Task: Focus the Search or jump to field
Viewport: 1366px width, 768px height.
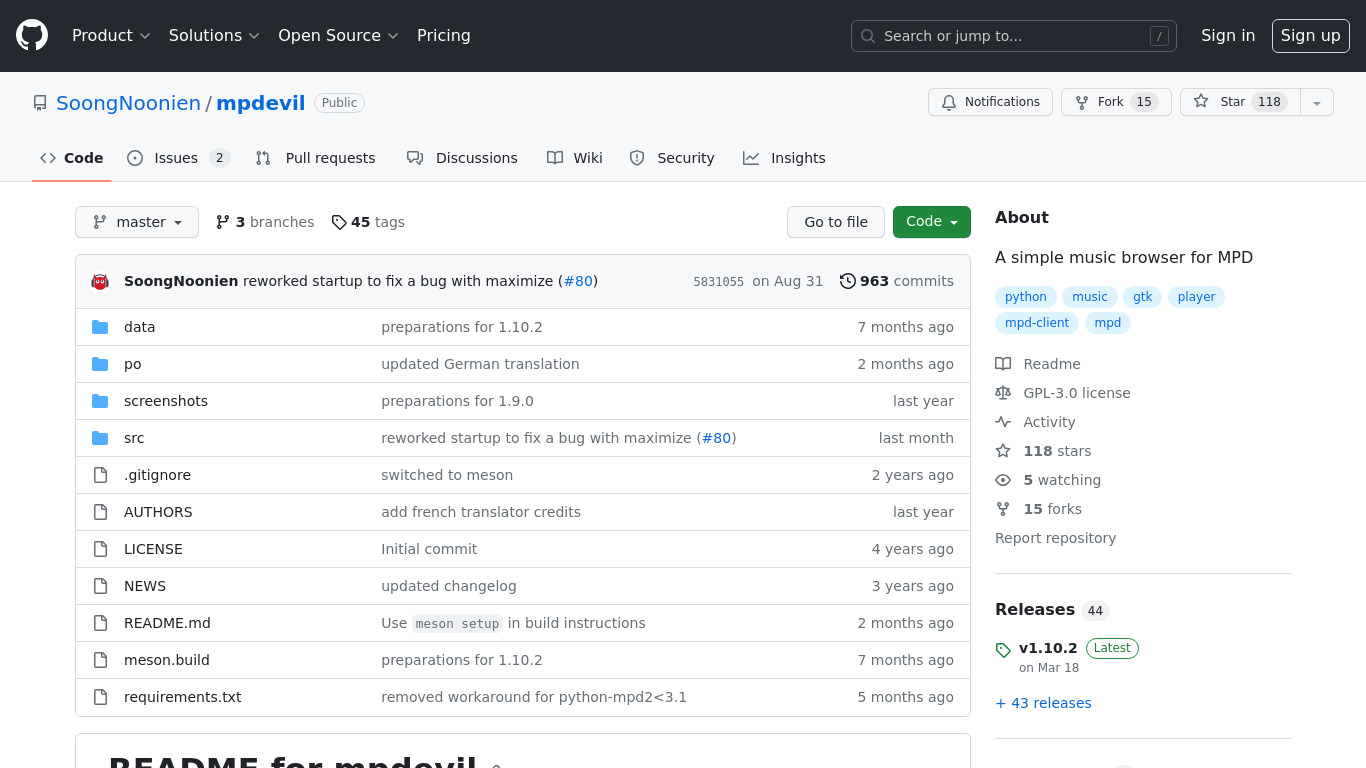Action: point(1014,36)
